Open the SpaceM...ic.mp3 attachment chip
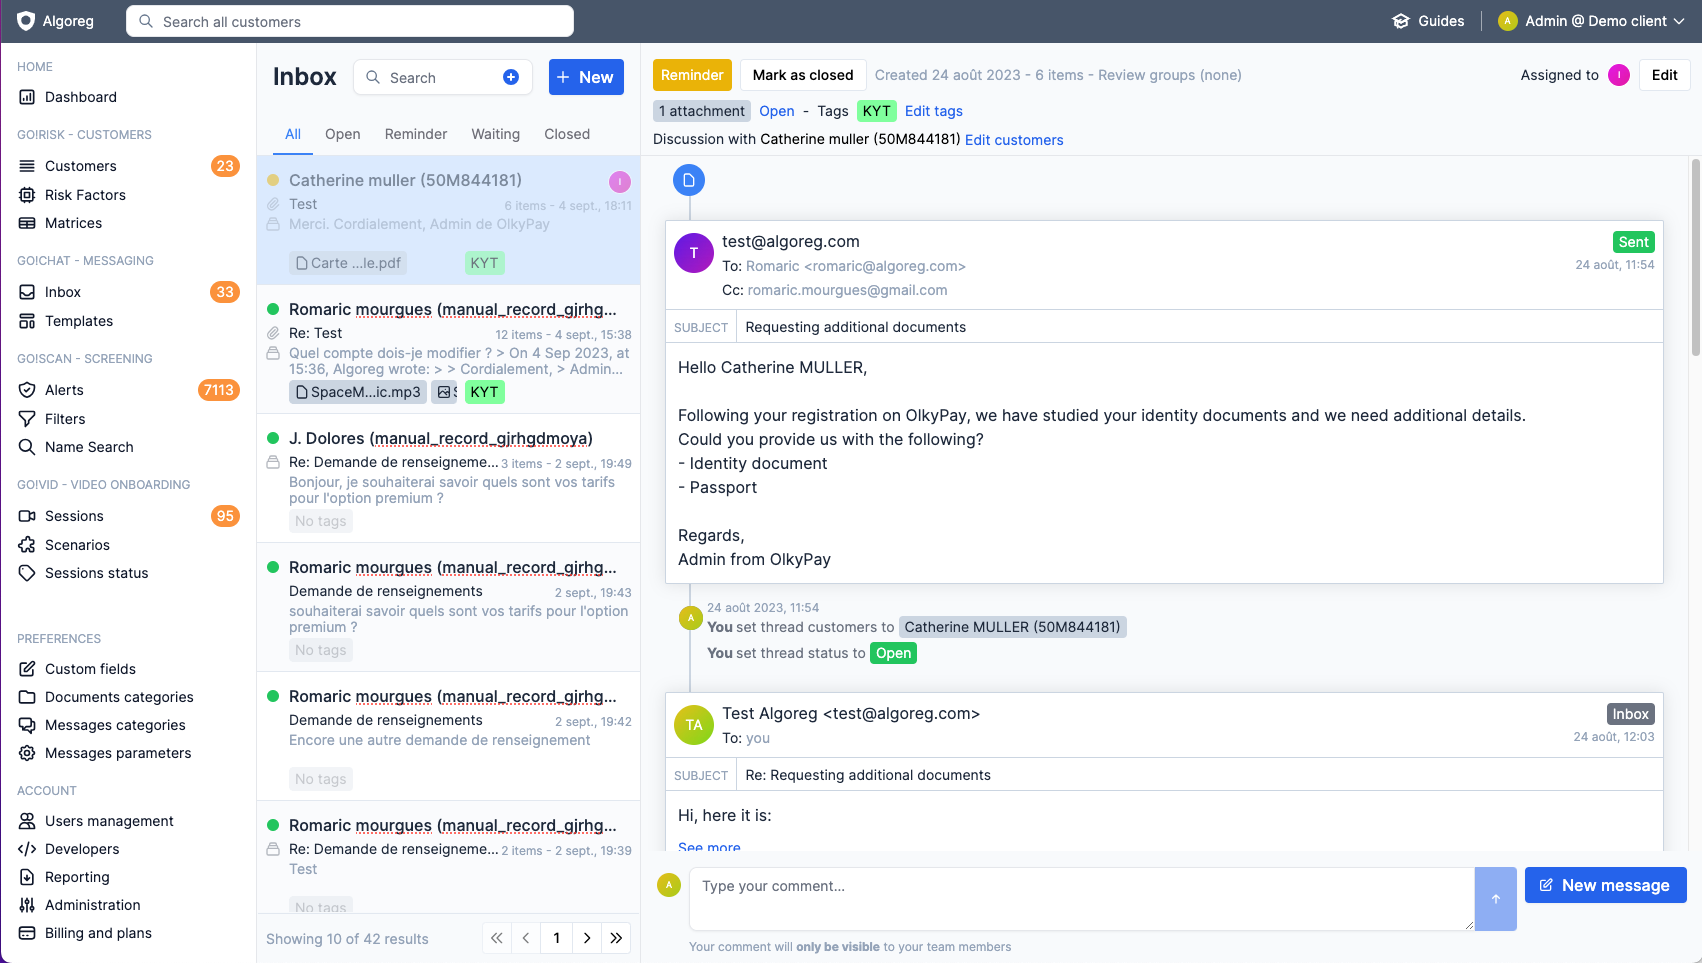This screenshot has width=1702, height=963. (358, 392)
